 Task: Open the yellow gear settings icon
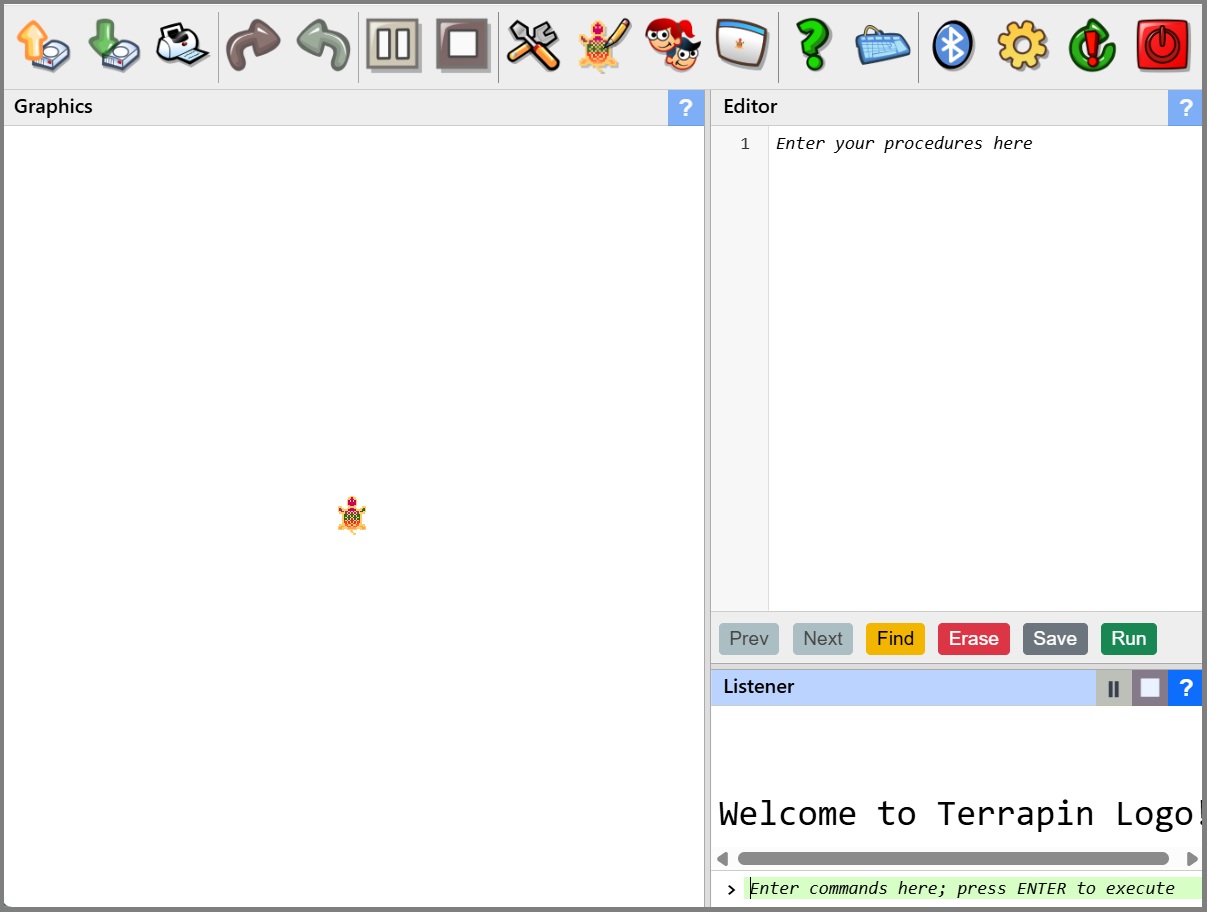pos(1022,45)
